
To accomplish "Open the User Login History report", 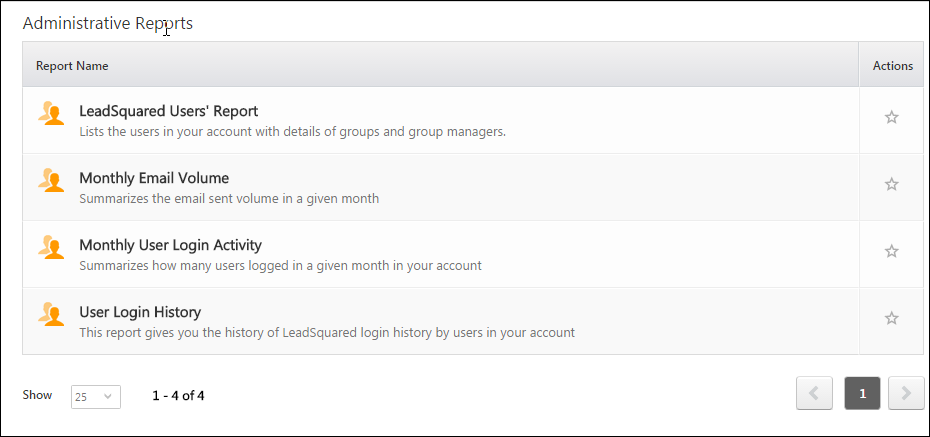I will (140, 312).
